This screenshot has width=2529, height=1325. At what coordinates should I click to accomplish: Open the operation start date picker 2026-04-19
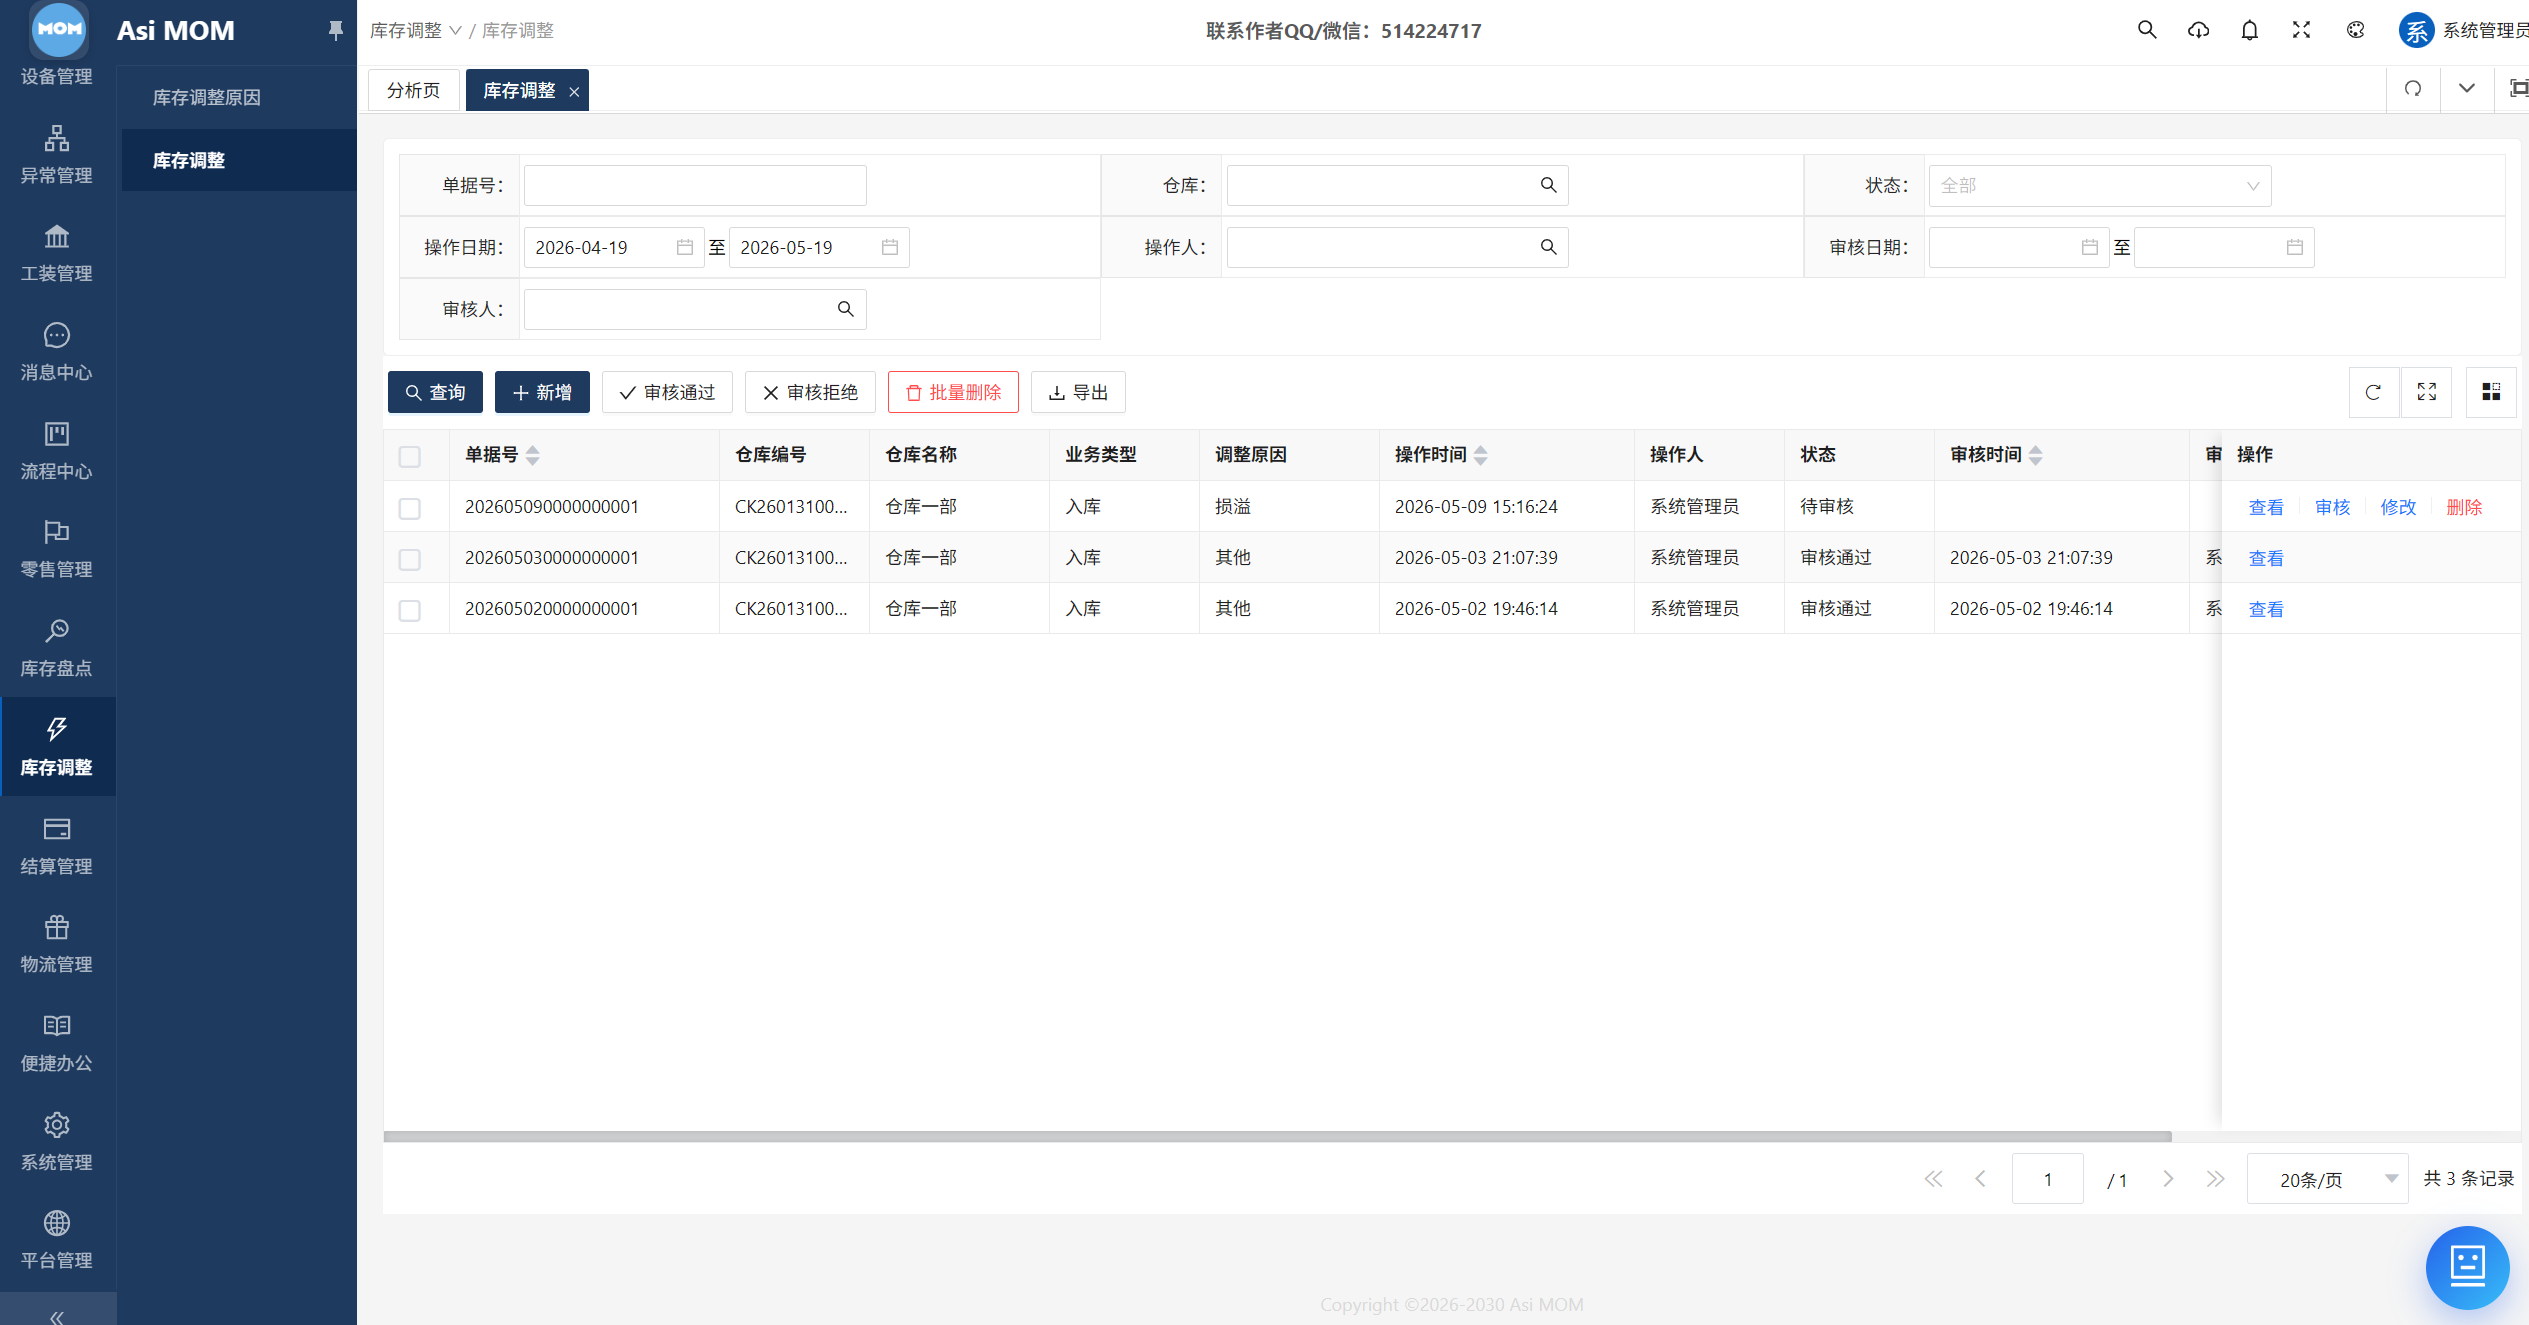coord(613,247)
